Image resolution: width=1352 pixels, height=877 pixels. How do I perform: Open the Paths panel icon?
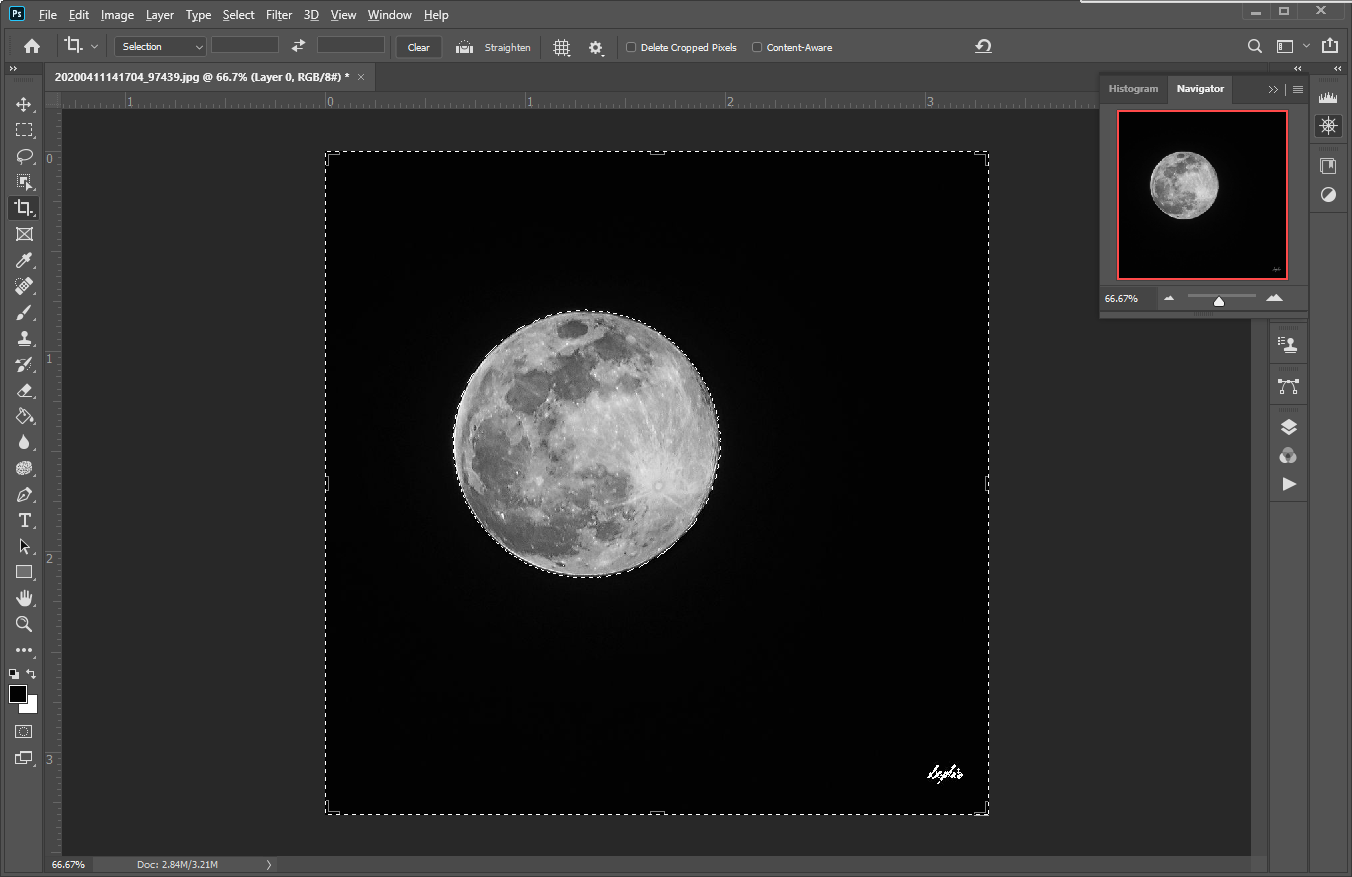point(1288,385)
